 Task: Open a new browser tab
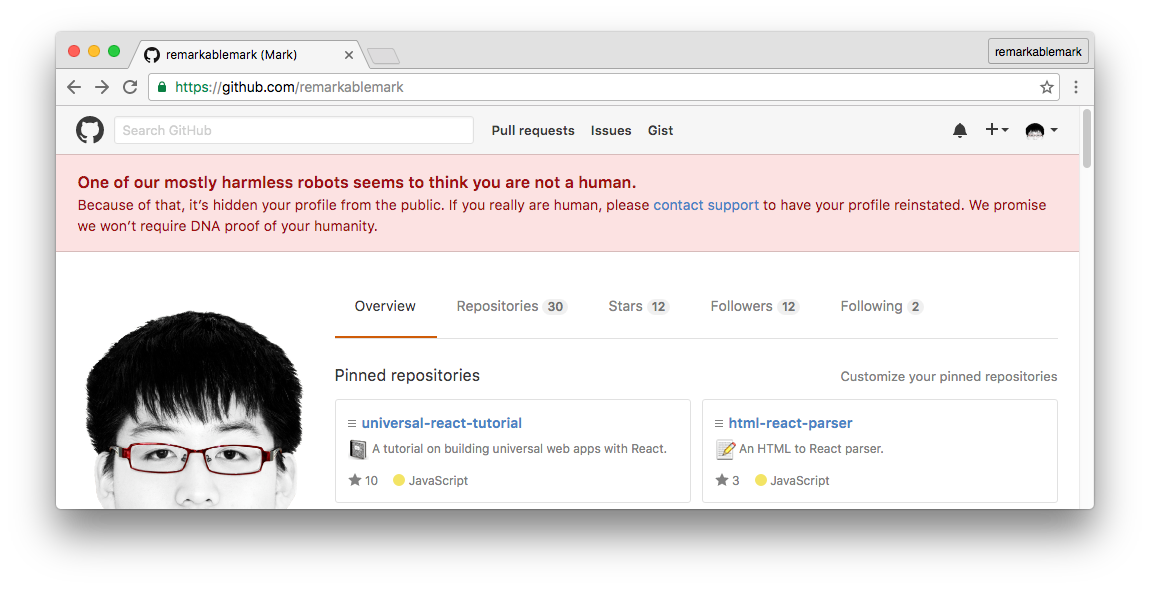pyautogui.click(x=383, y=56)
